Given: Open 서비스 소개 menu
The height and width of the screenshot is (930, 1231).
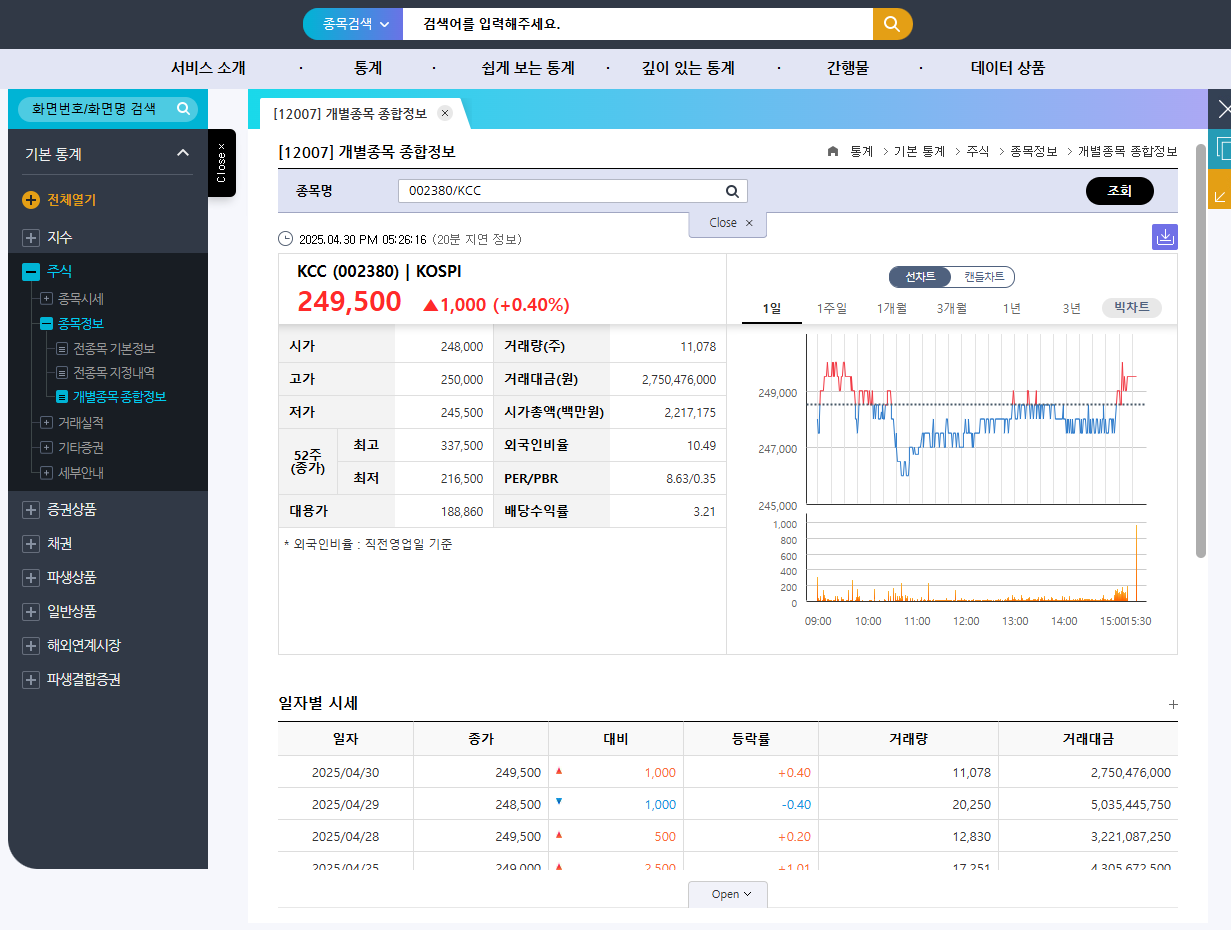Looking at the screenshot, I should (x=208, y=68).
